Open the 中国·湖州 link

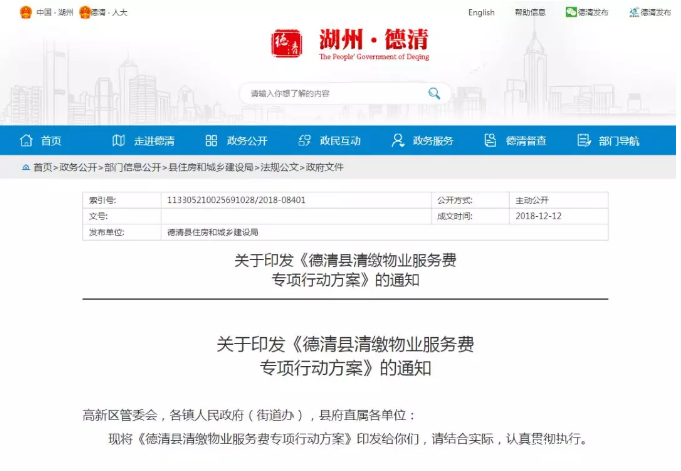pos(55,13)
